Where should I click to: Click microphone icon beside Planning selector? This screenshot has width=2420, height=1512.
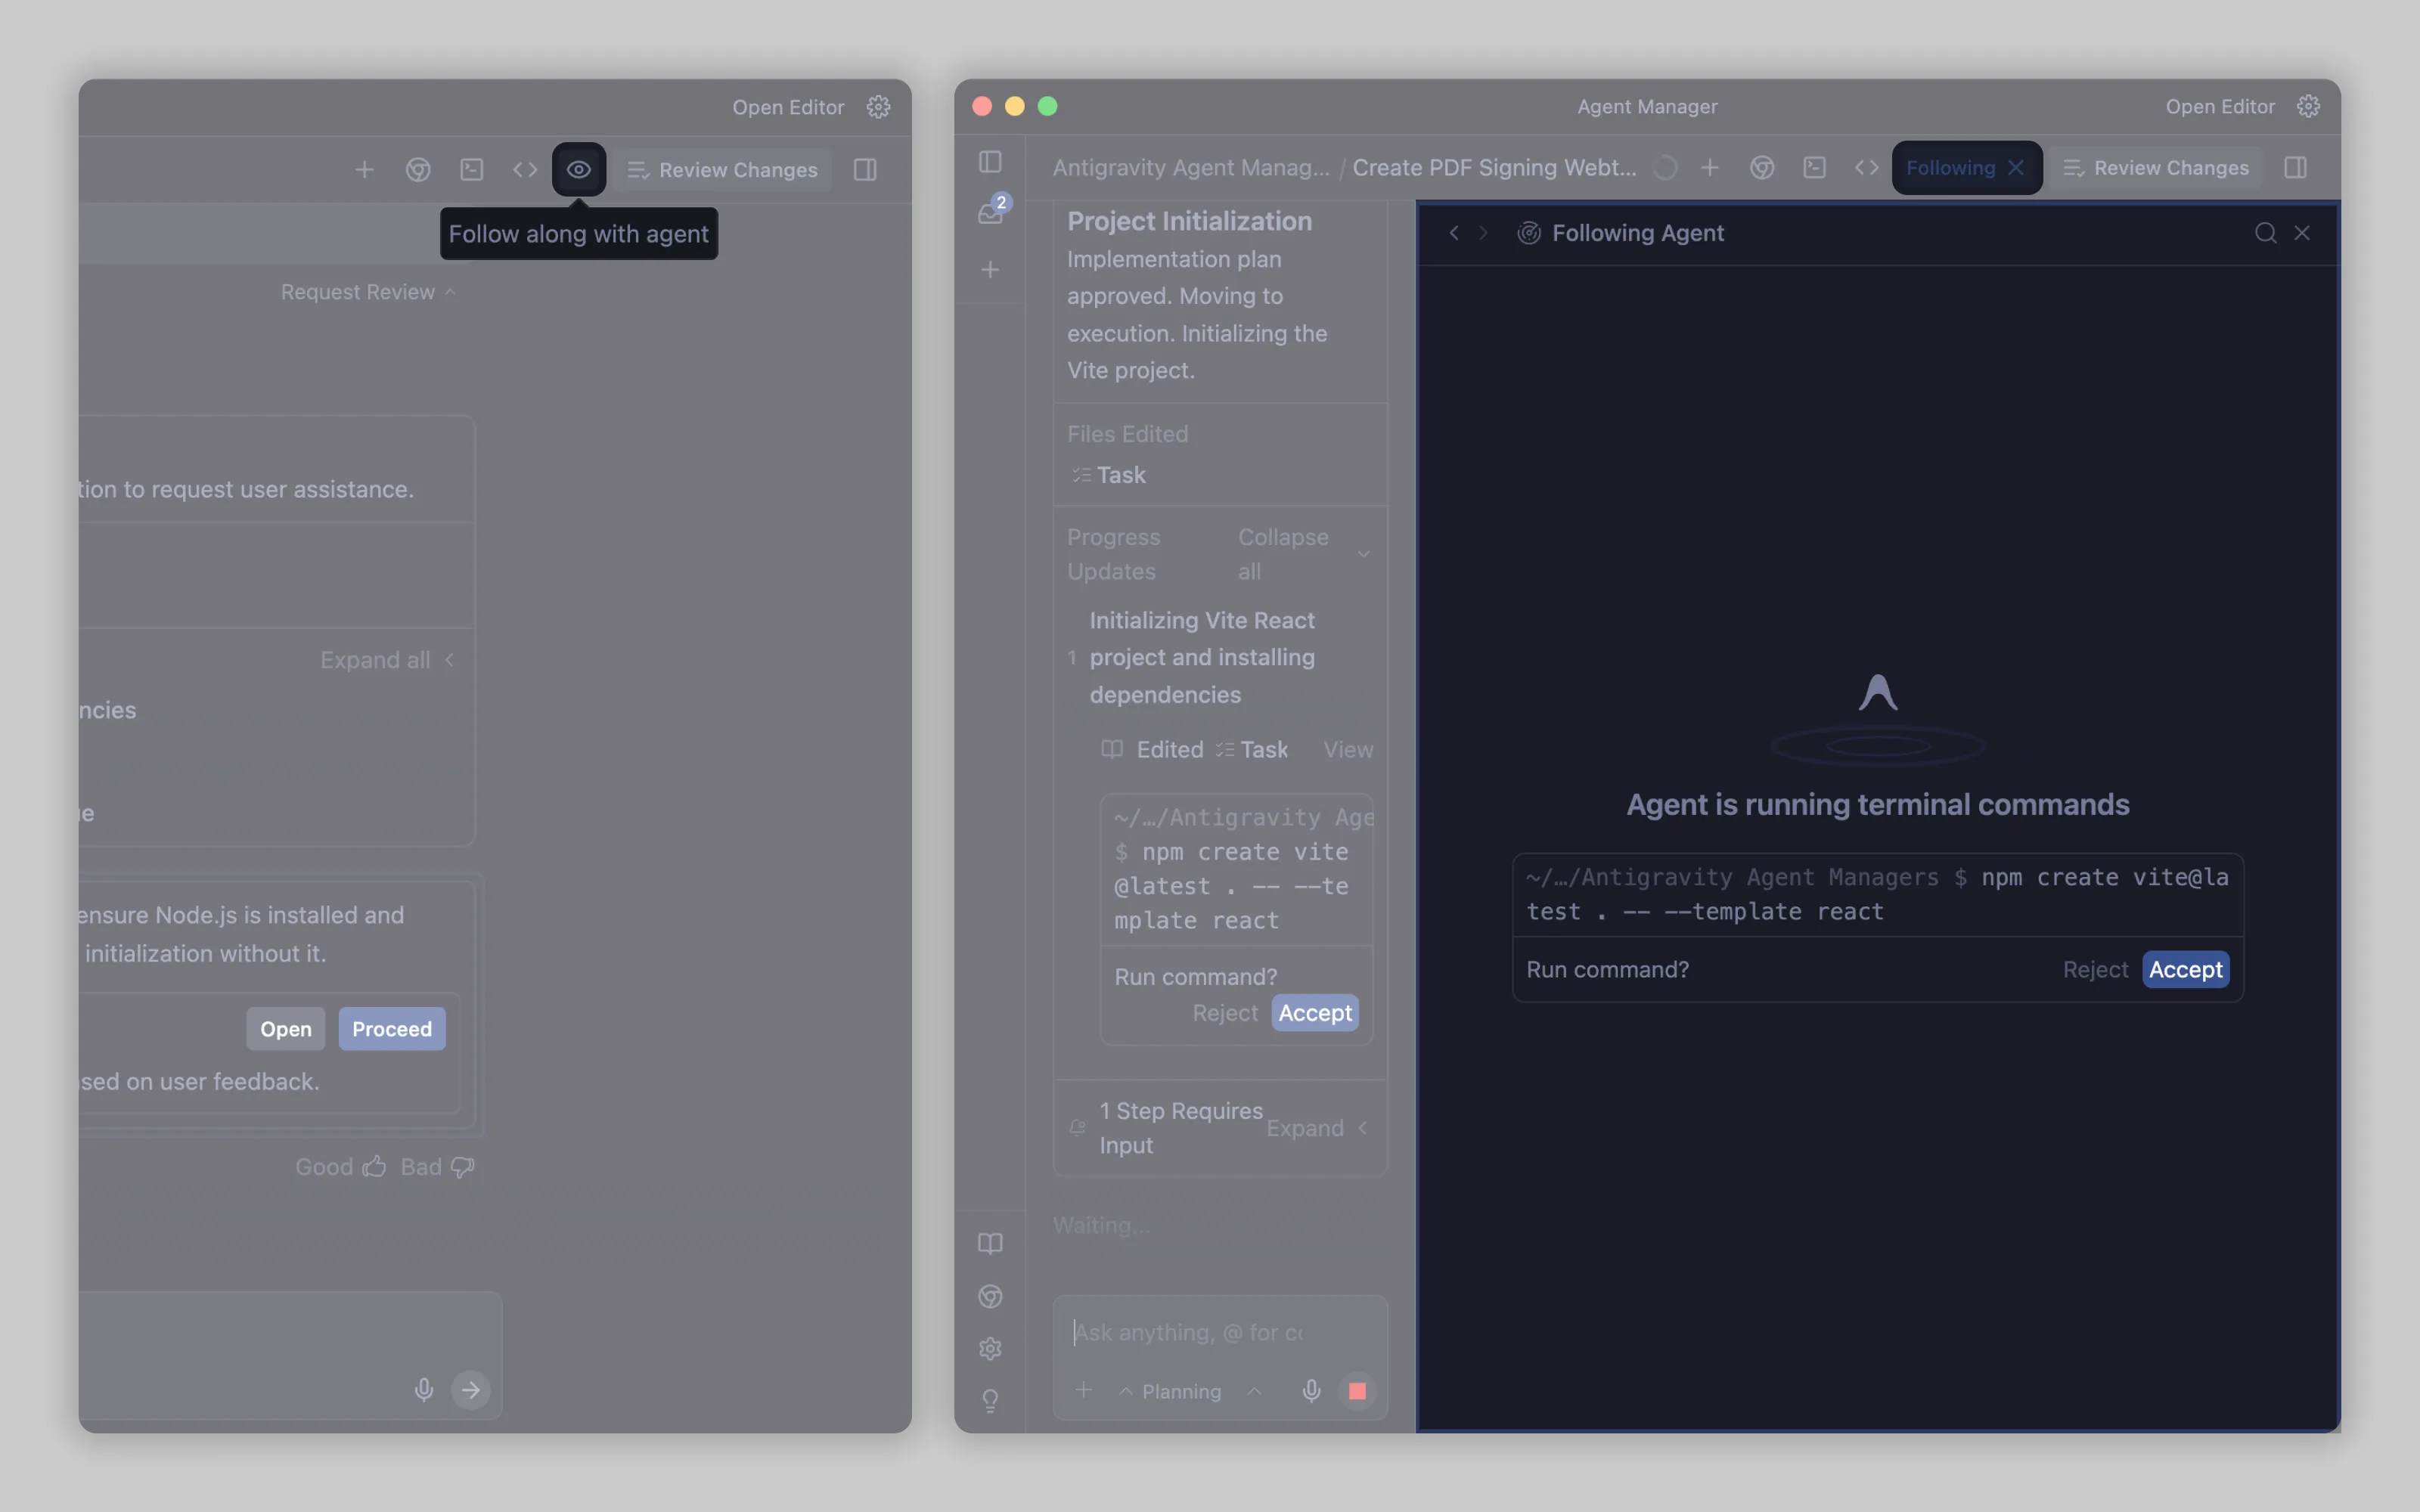pyautogui.click(x=1311, y=1391)
